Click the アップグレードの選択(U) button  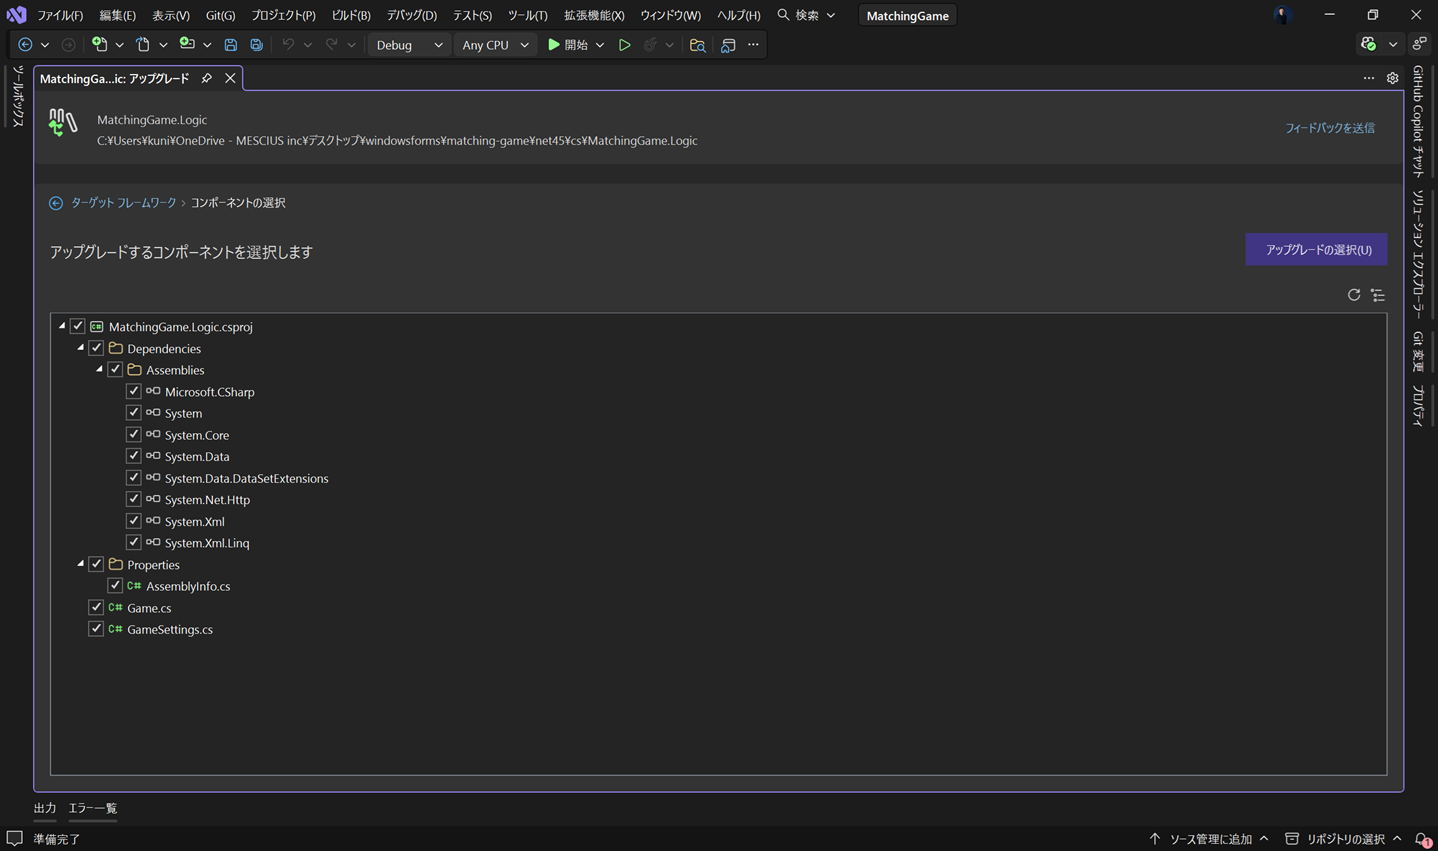pyautogui.click(x=1316, y=250)
